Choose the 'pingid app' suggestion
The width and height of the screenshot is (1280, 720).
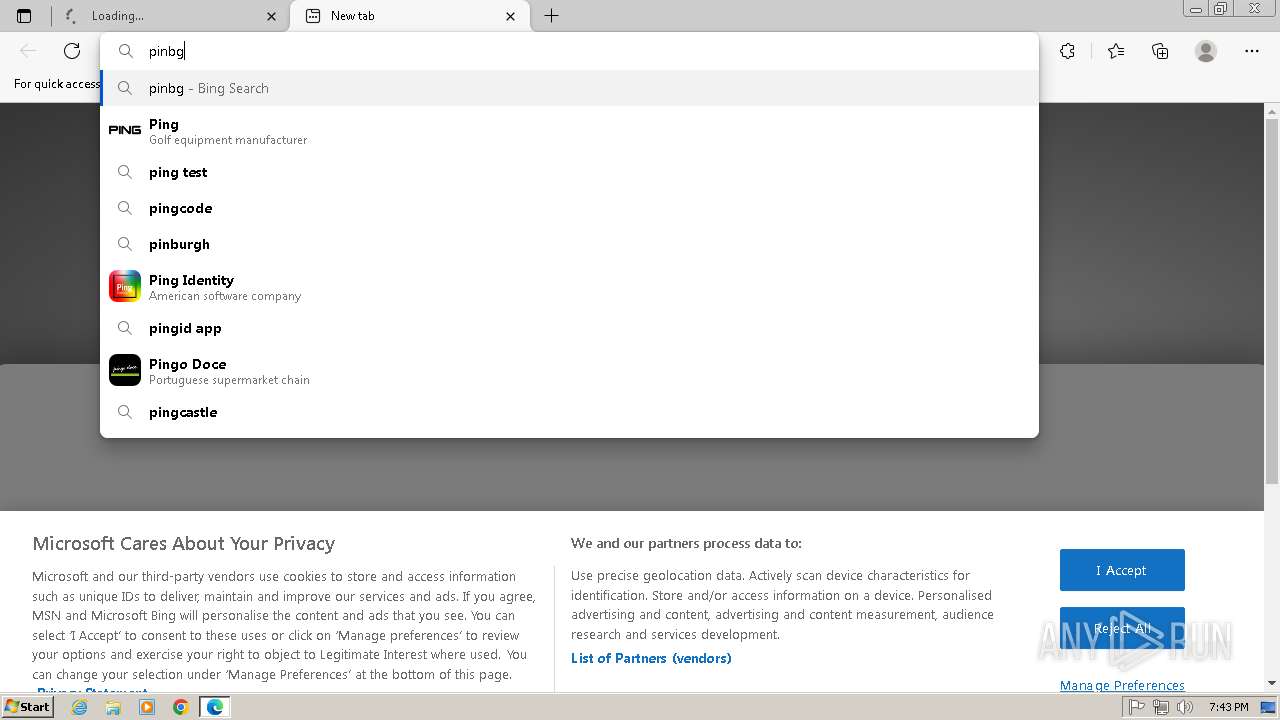tap(569, 328)
